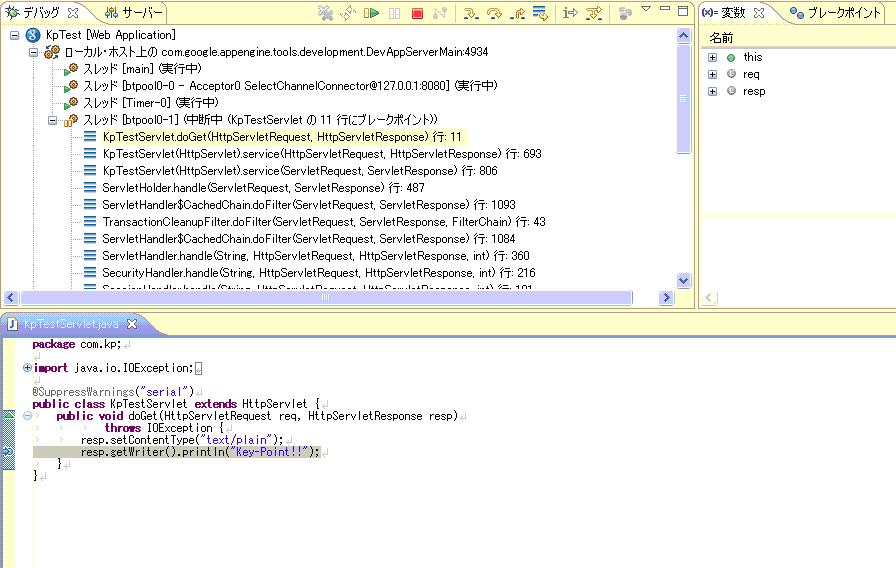896x568 pixels.
Task: Click Debug view scroll right arrow
Action: click(666, 298)
